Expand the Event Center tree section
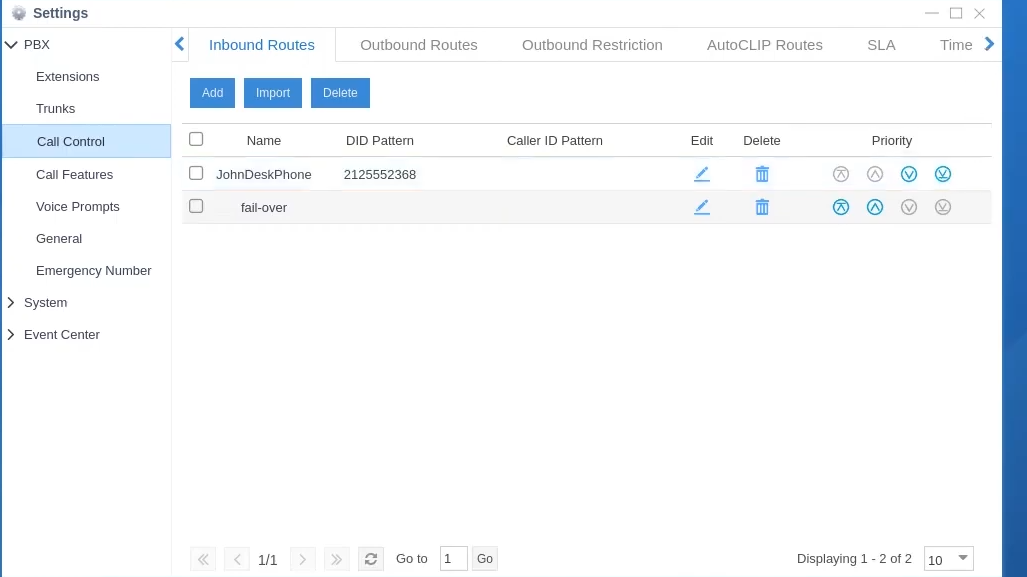This screenshot has height=577, width=1027. [x=11, y=335]
